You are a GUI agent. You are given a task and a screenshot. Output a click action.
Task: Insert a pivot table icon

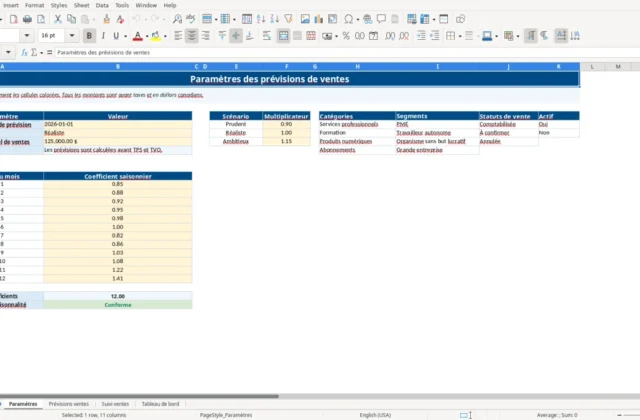pyautogui.click(x=333, y=19)
